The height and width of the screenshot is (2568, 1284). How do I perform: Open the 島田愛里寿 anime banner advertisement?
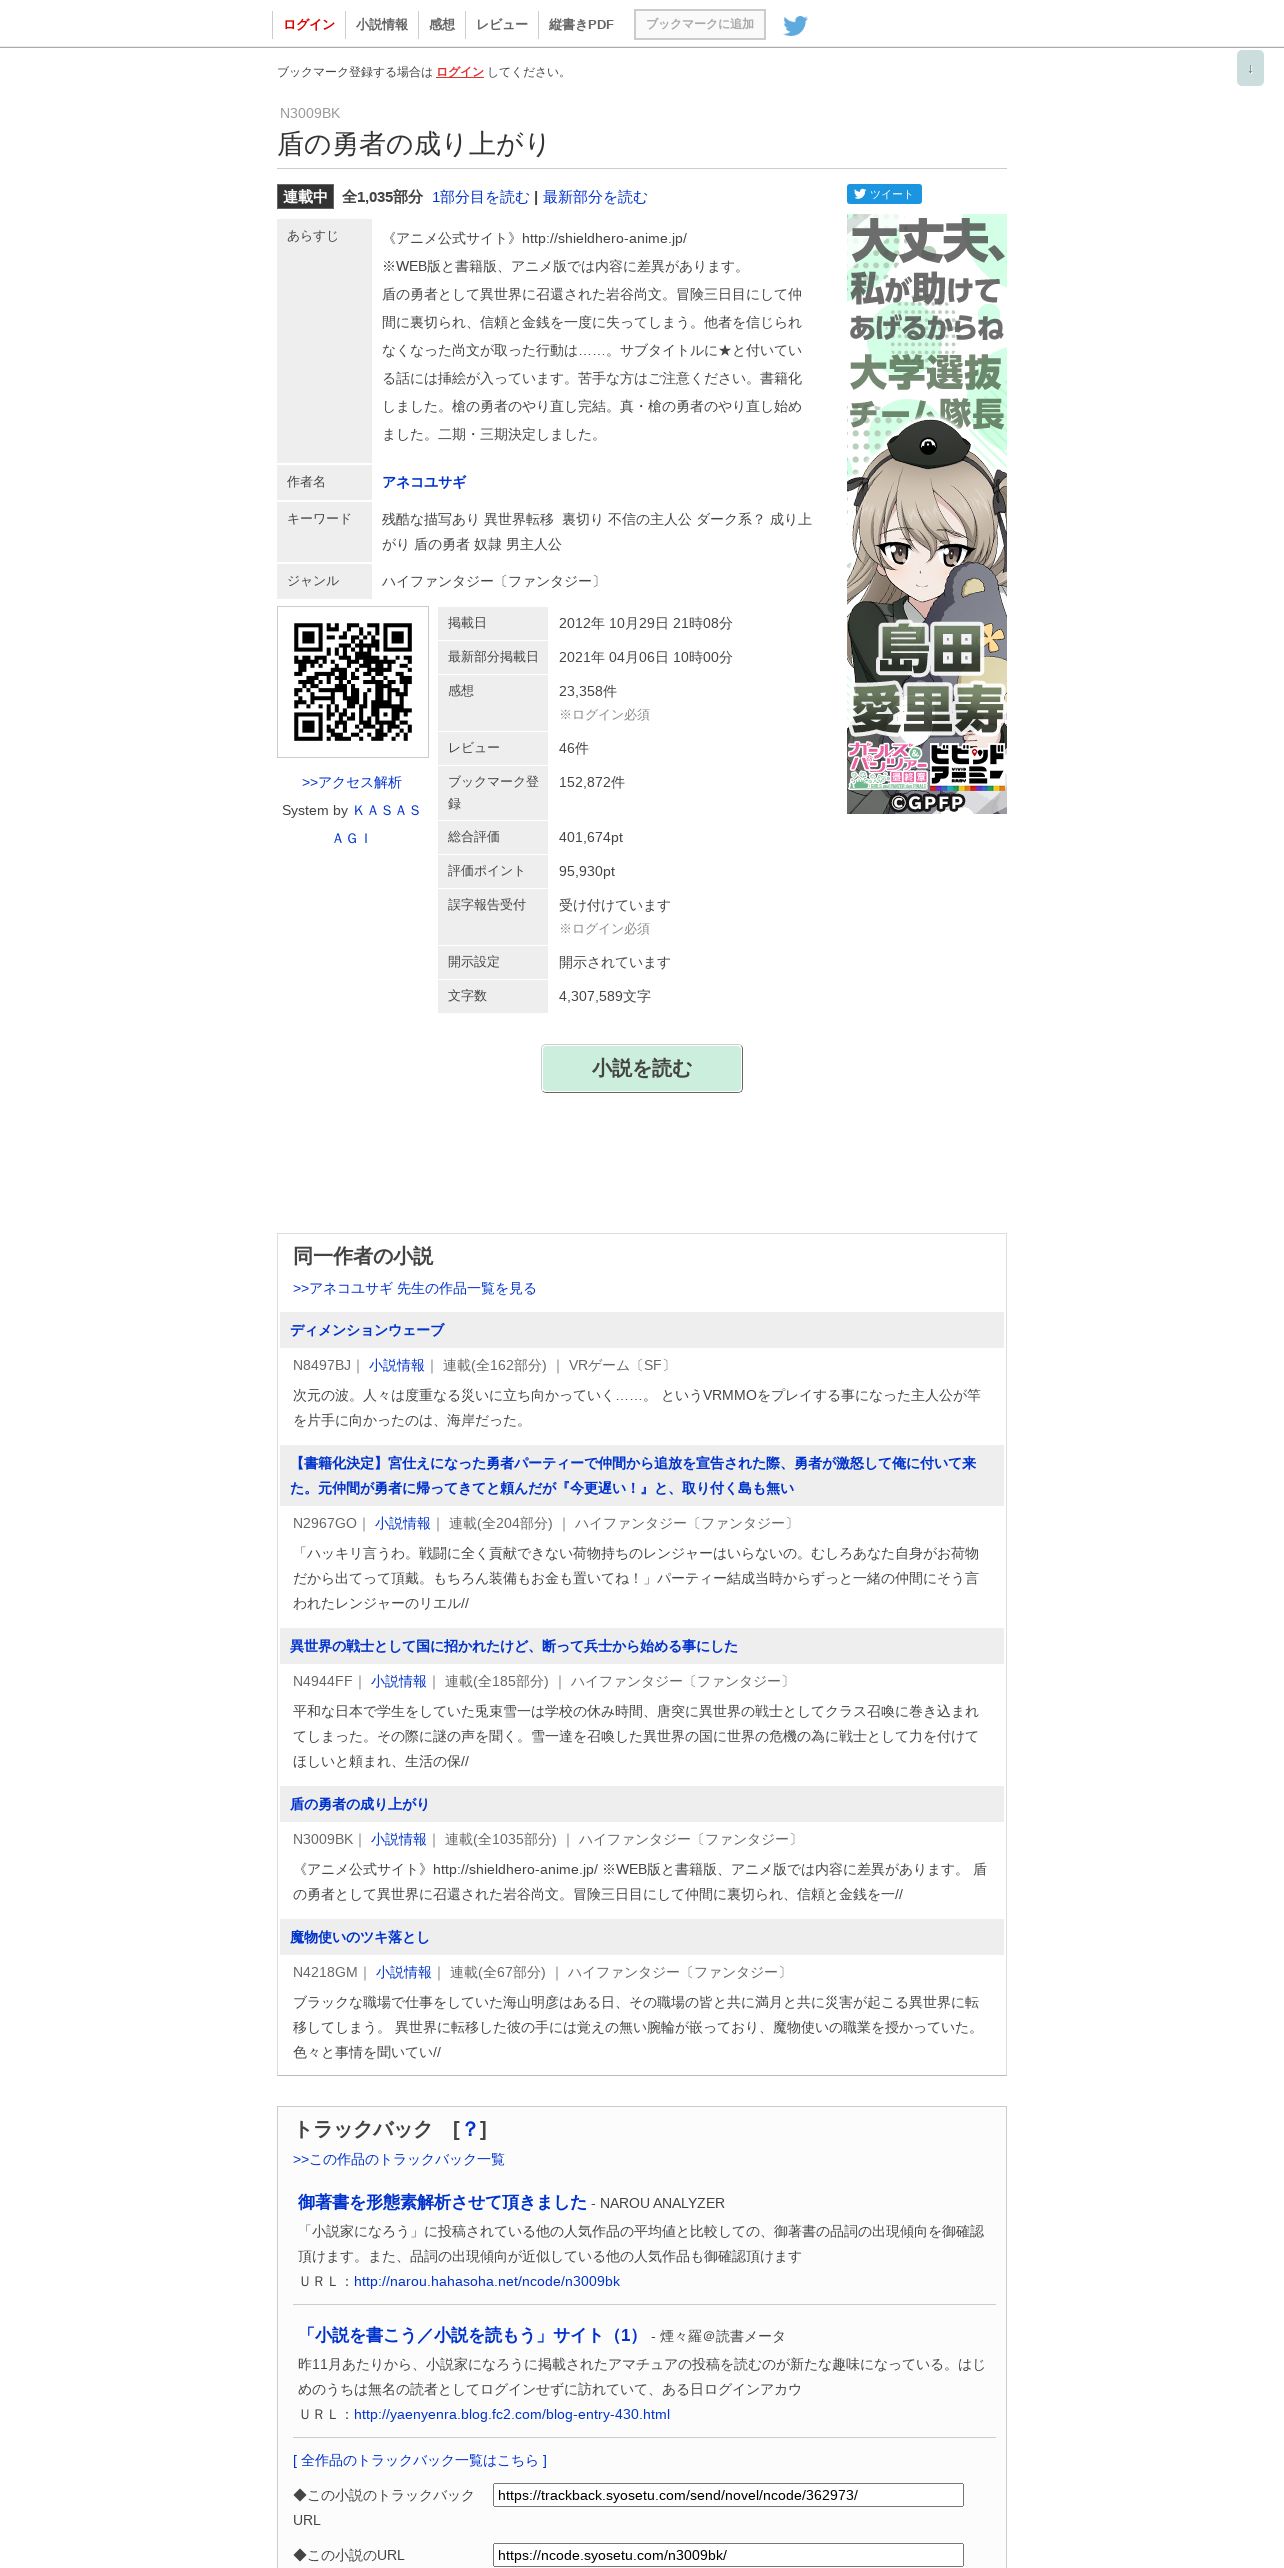click(927, 514)
